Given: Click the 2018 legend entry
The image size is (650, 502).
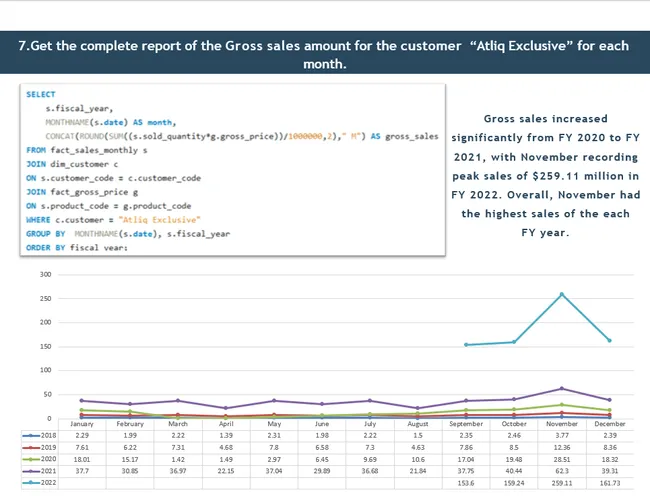Looking at the screenshot, I should pos(39,435).
